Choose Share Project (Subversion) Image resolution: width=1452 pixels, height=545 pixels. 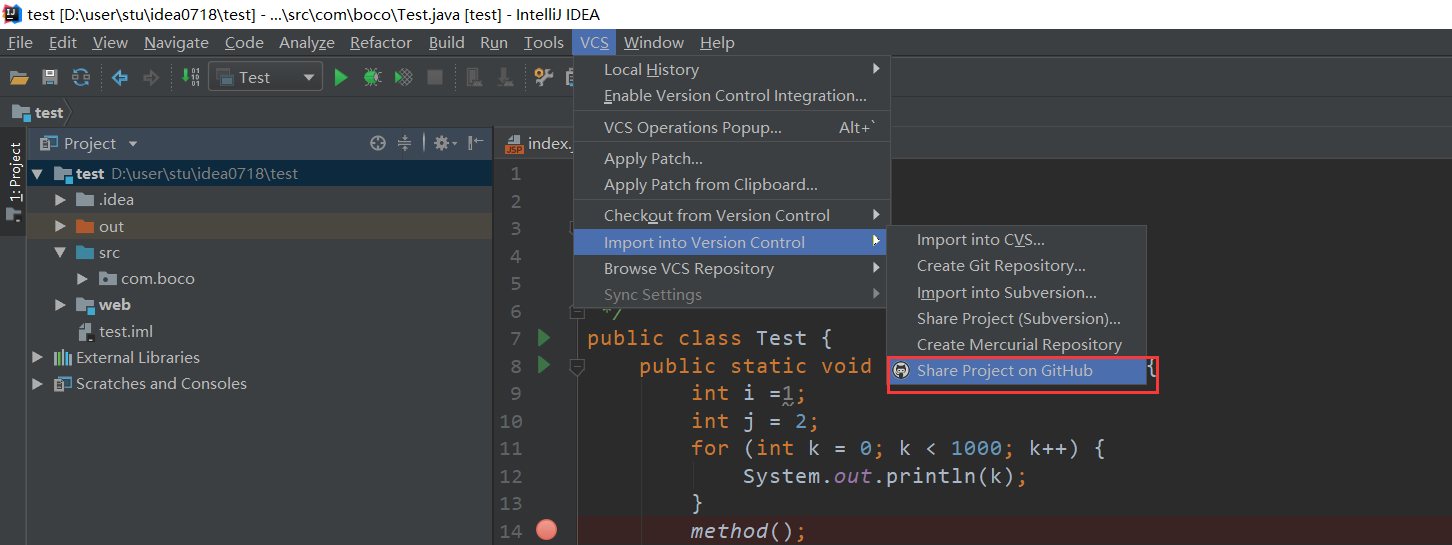pos(1017,319)
